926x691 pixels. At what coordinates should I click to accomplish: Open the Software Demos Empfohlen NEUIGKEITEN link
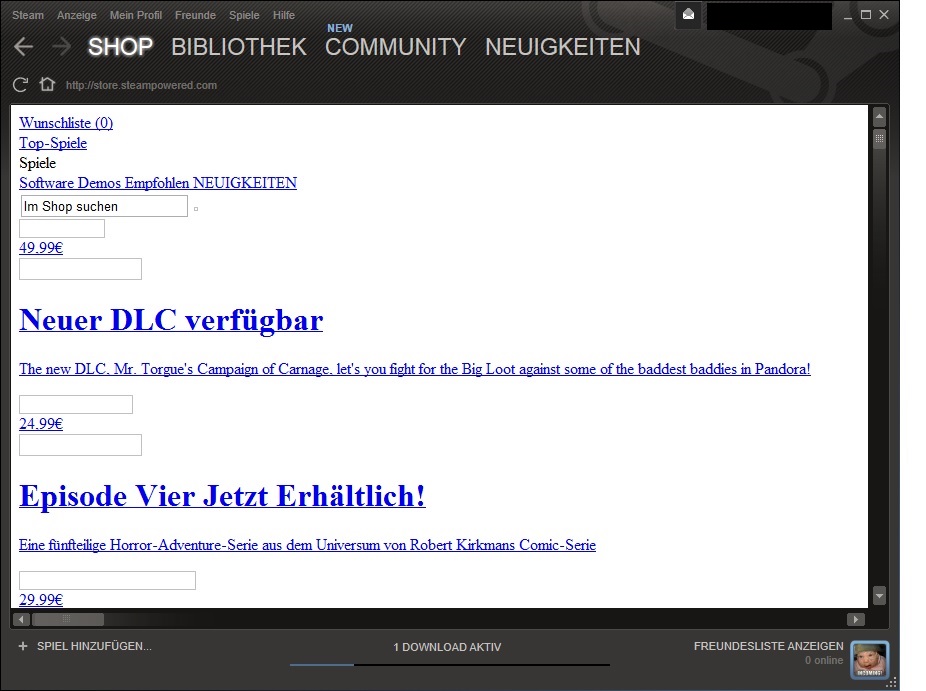point(158,182)
